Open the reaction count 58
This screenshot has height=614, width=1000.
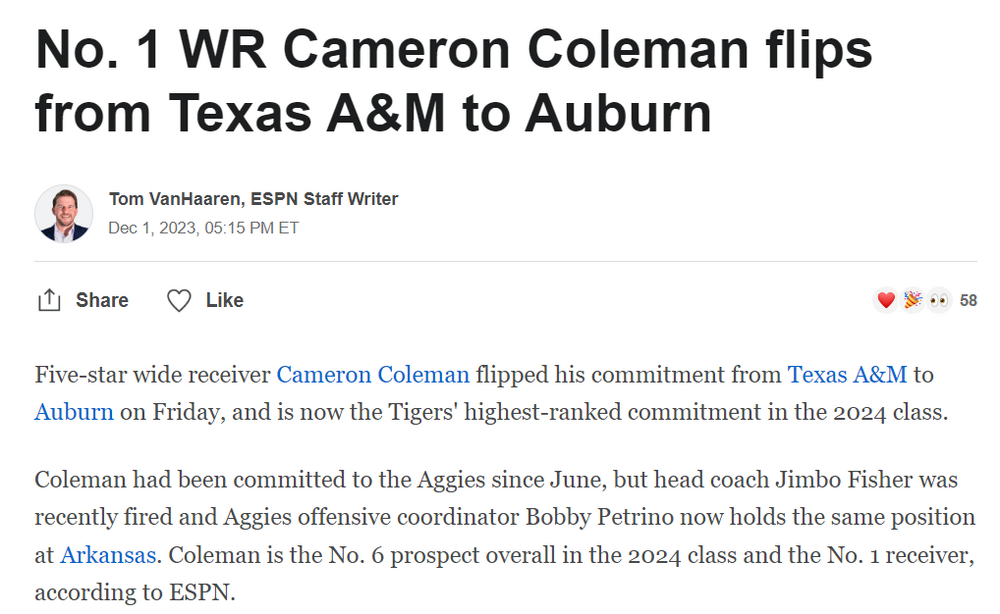968,300
